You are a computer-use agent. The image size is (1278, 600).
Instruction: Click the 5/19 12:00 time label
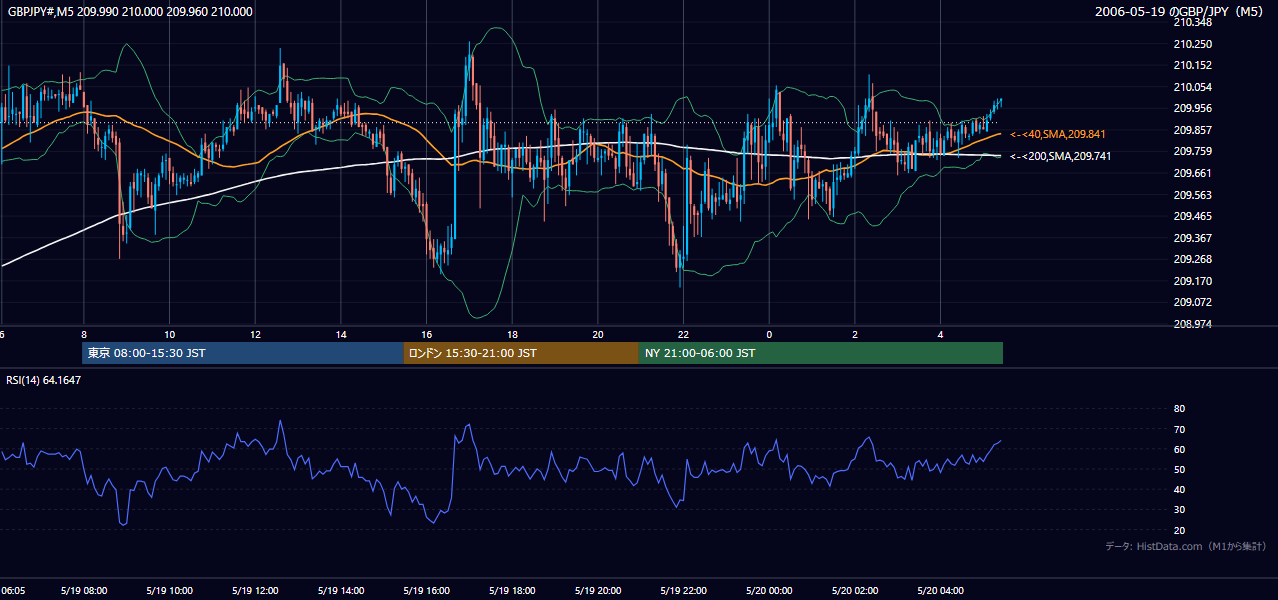(x=255, y=591)
